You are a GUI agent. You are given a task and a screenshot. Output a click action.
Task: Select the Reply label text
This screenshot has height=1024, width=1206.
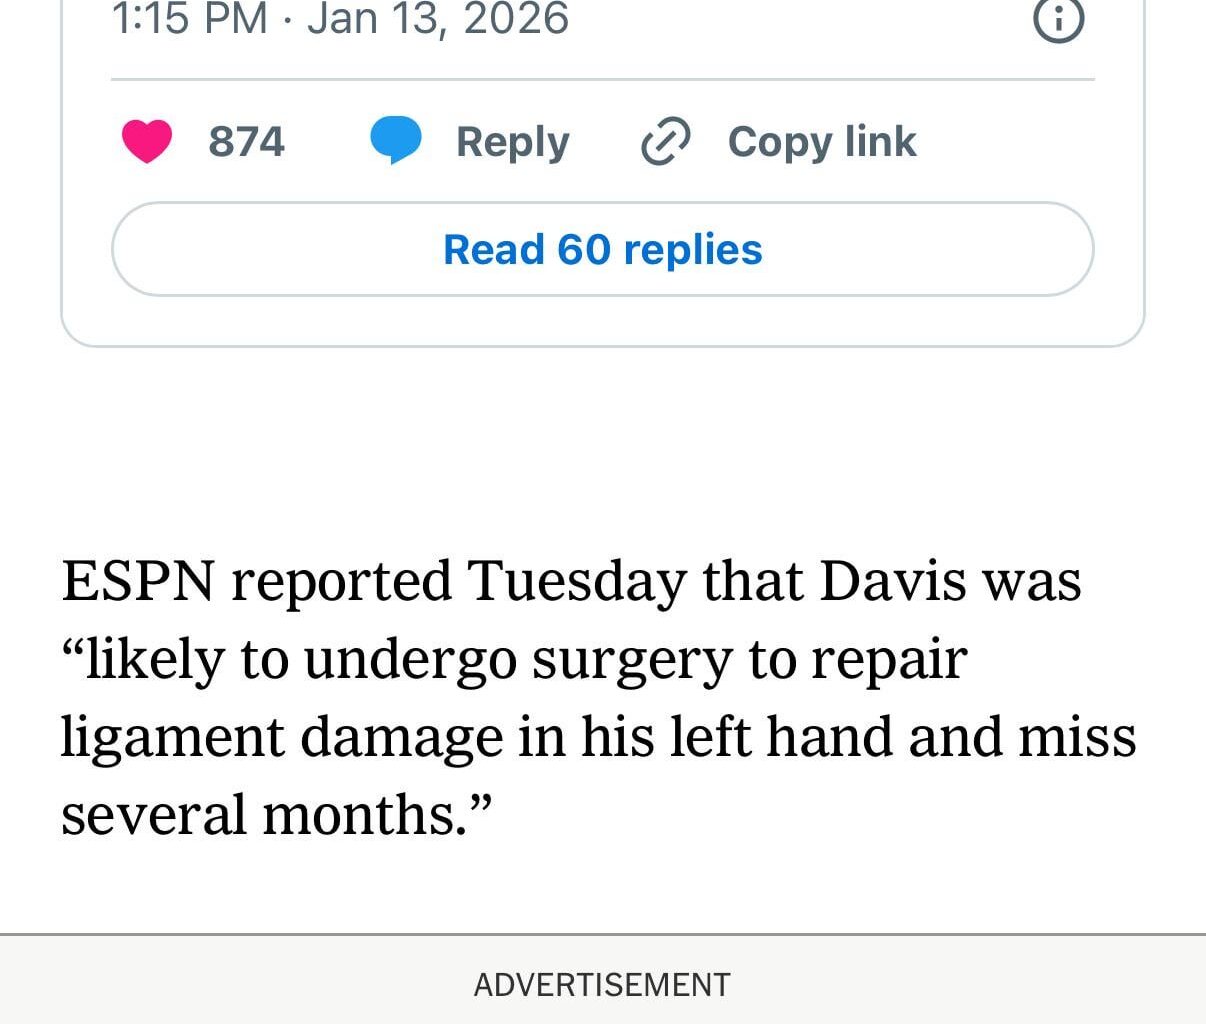(x=512, y=140)
